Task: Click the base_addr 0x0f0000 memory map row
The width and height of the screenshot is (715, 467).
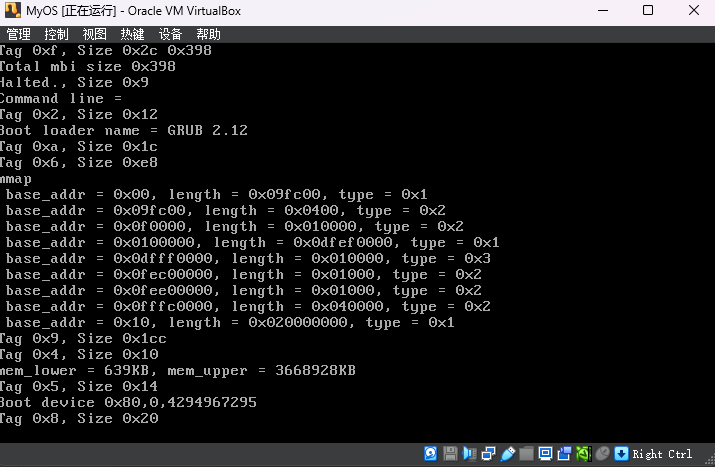Action: (x=234, y=227)
